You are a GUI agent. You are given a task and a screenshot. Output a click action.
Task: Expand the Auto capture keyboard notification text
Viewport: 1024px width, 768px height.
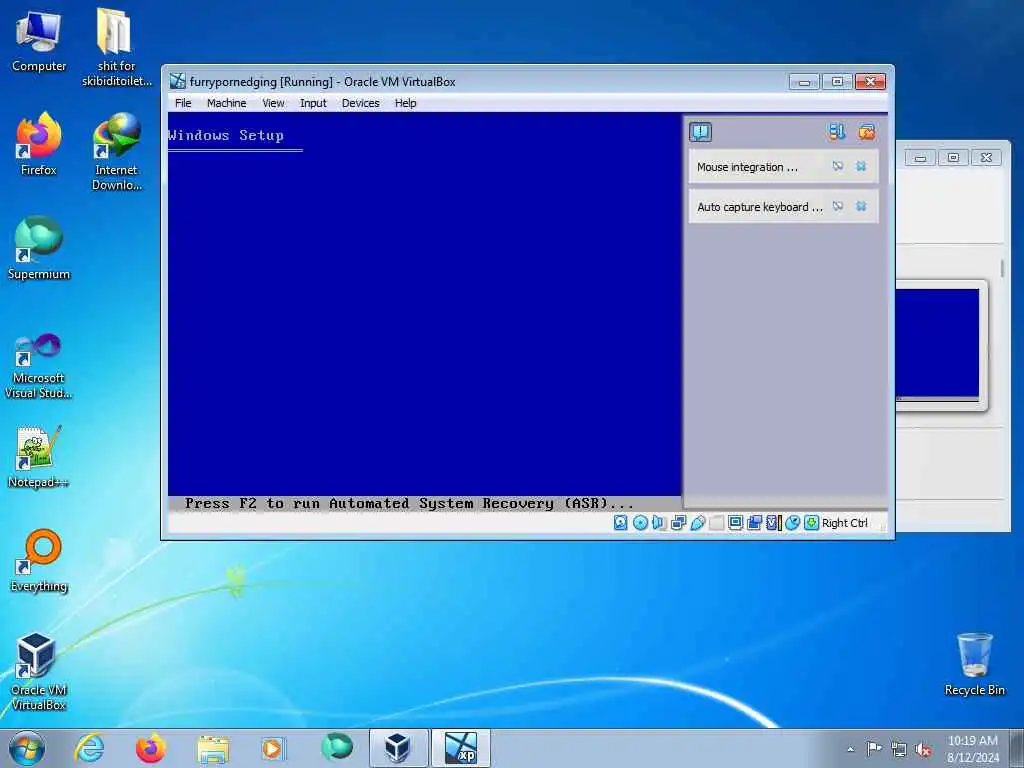tap(760, 207)
